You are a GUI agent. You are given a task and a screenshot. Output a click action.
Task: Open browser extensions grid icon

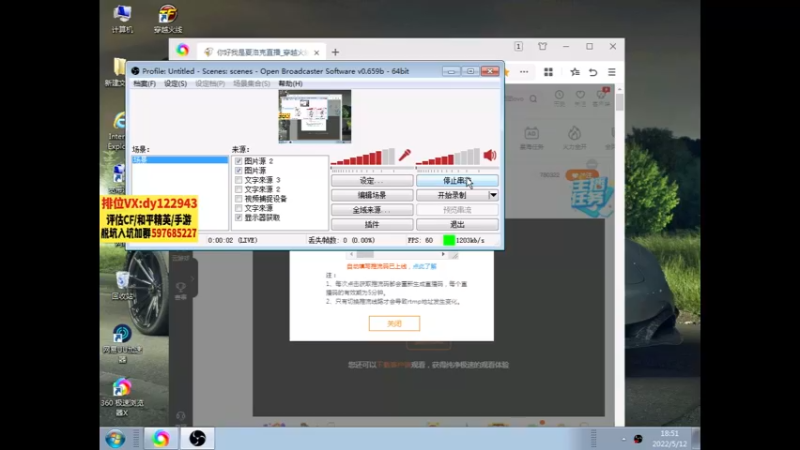[x=548, y=72]
